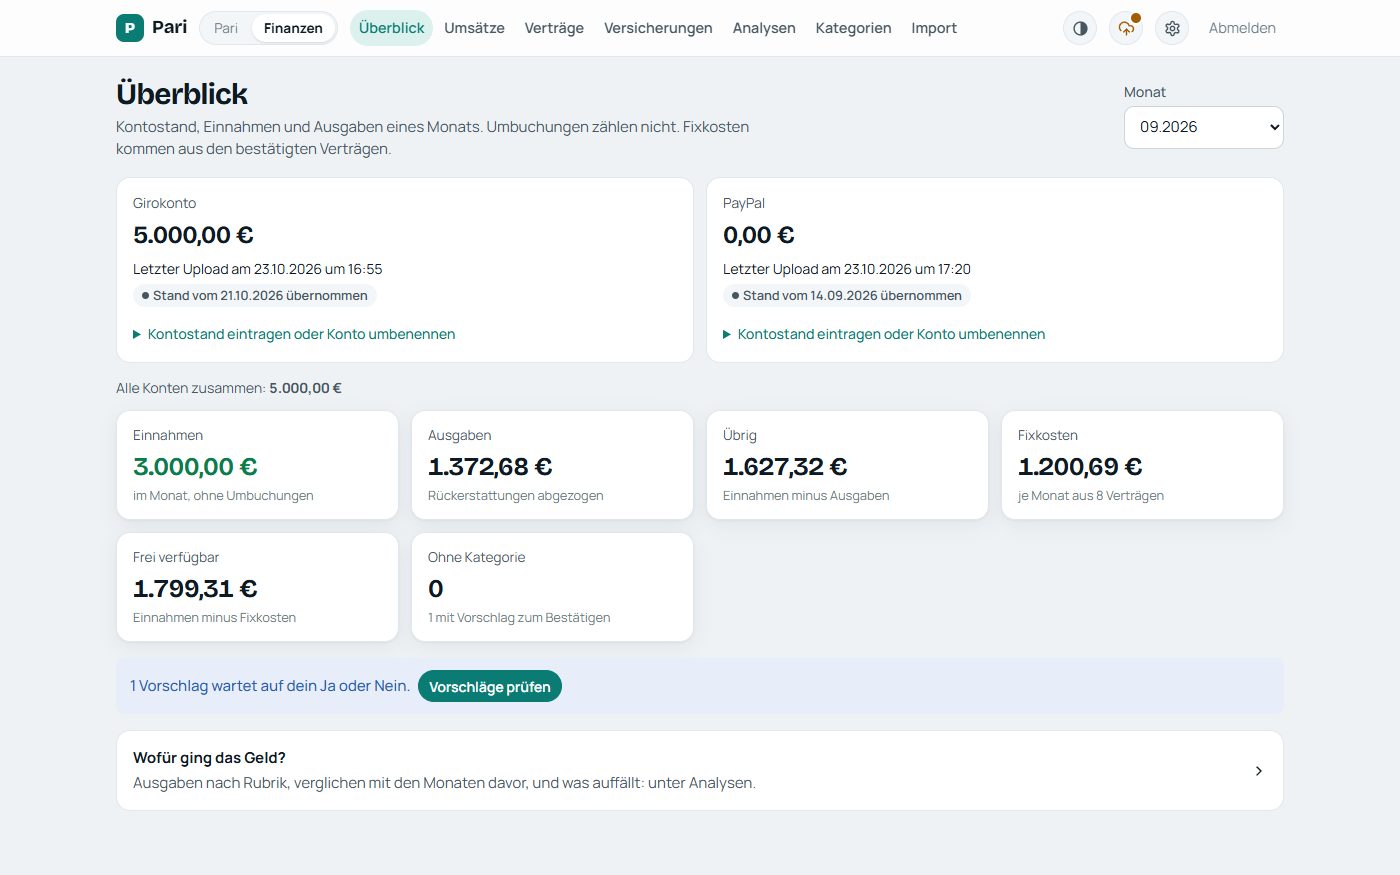The width and height of the screenshot is (1400, 875).
Task: Click the PayPal balance 0,00 €
Action: (x=759, y=235)
